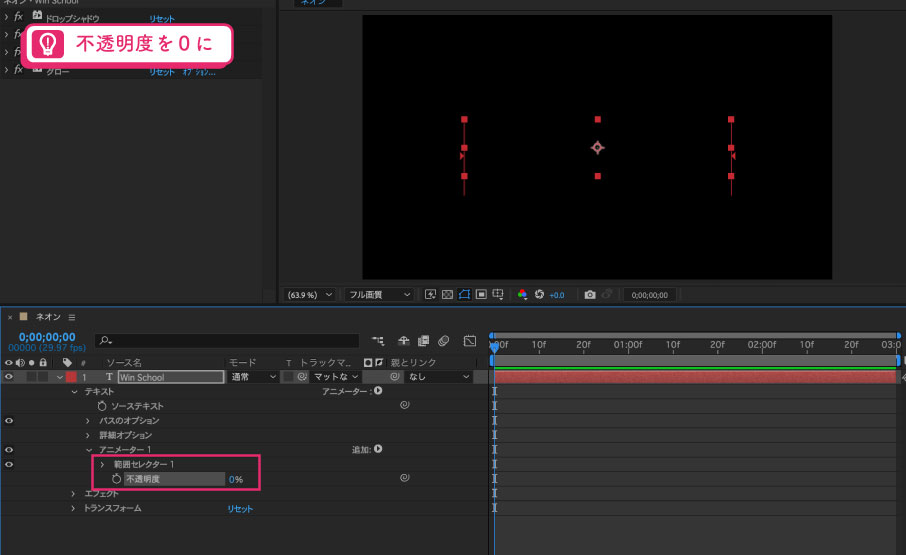Image resolution: width=906 pixels, height=555 pixels.
Task: Click the red label color of Win School
Action: click(71, 377)
